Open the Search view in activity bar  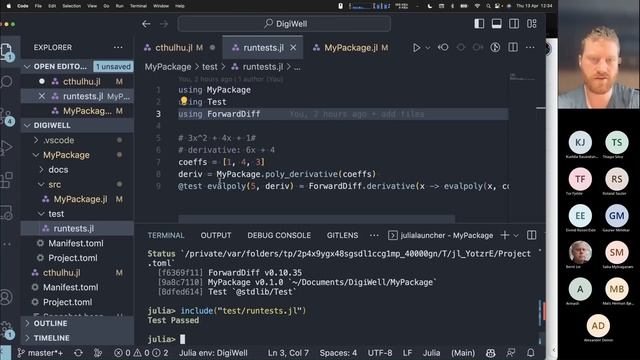(x=7, y=82)
